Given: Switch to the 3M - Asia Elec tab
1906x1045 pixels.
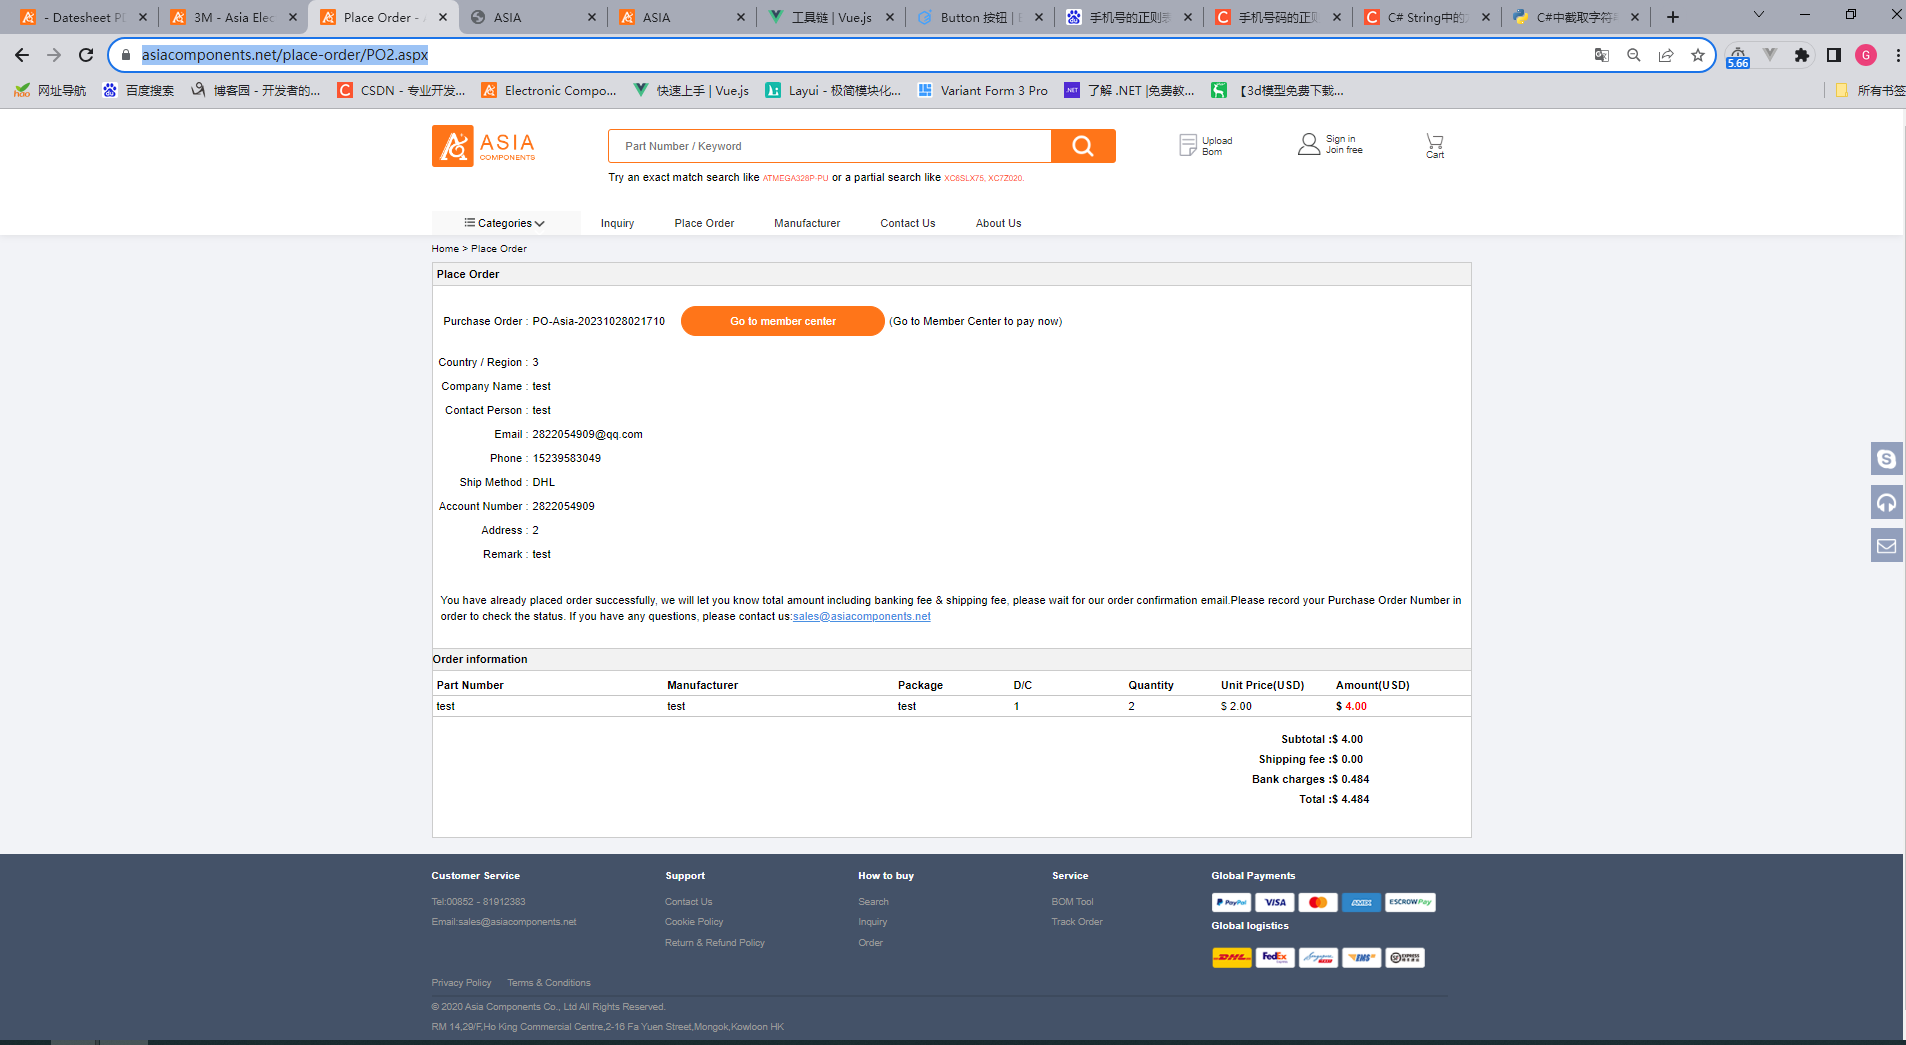Looking at the screenshot, I should pyautogui.click(x=233, y=17).
